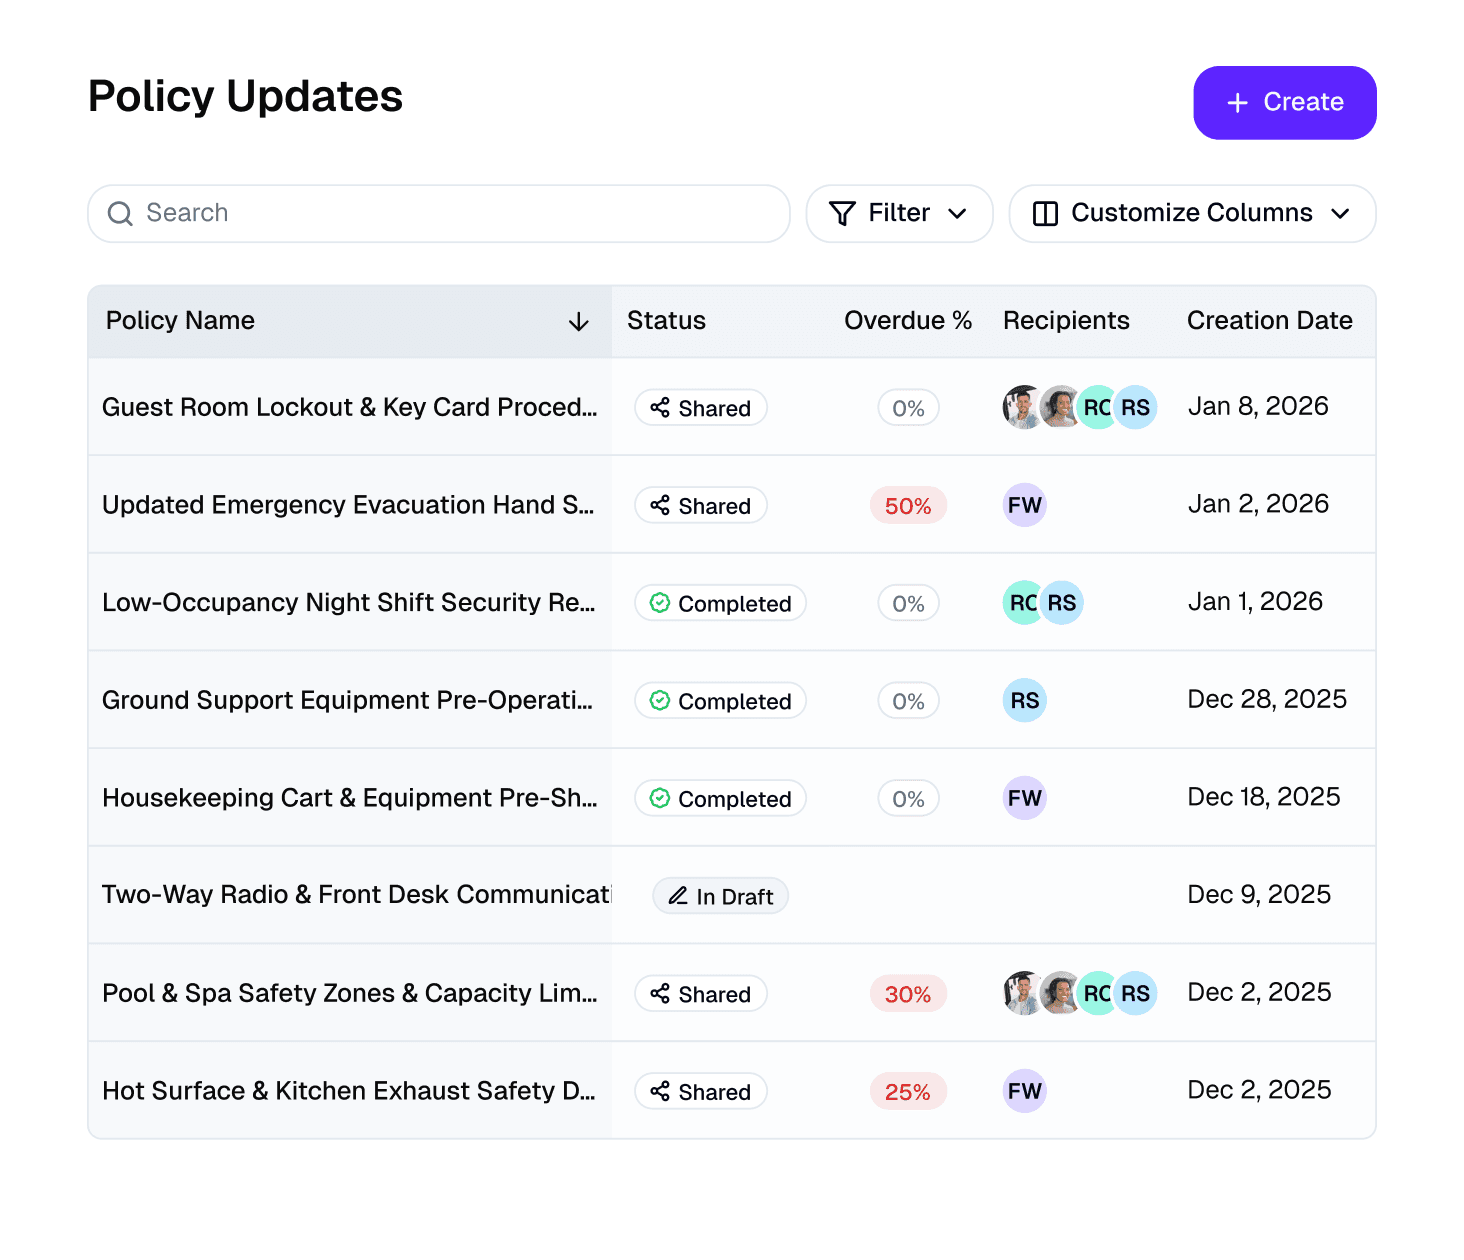Click first photo avatar on Guest Room Lockout row
Screen dimensions: 1464x1260
coord(1021,407)
